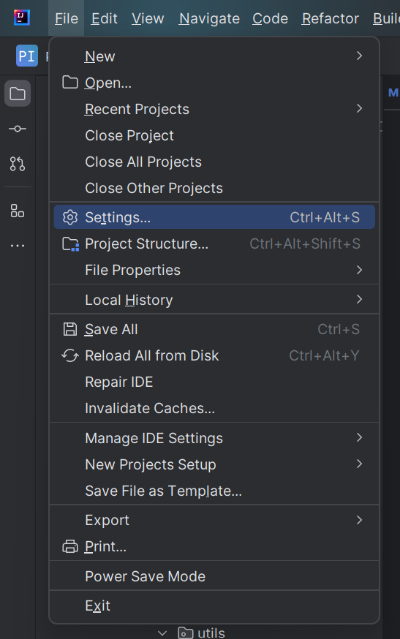
Task: Expand the Manage IDE Settings submenu
Action: [x=214, y=438]
